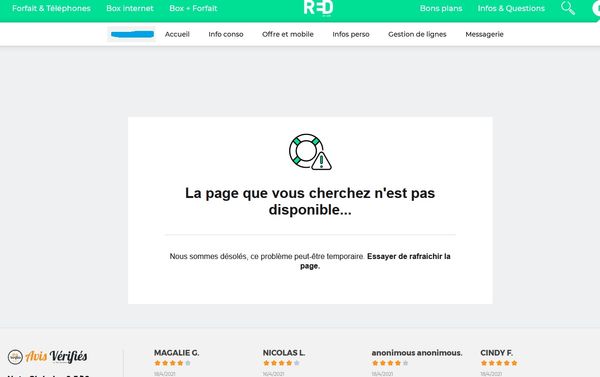Select the Infos perso tab

[x=351, y=34]
